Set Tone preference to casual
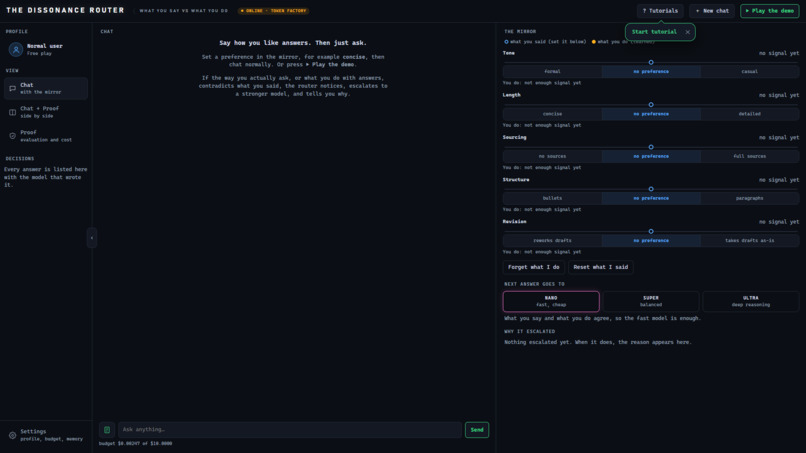The image size is (806, 453). [749, 71]
